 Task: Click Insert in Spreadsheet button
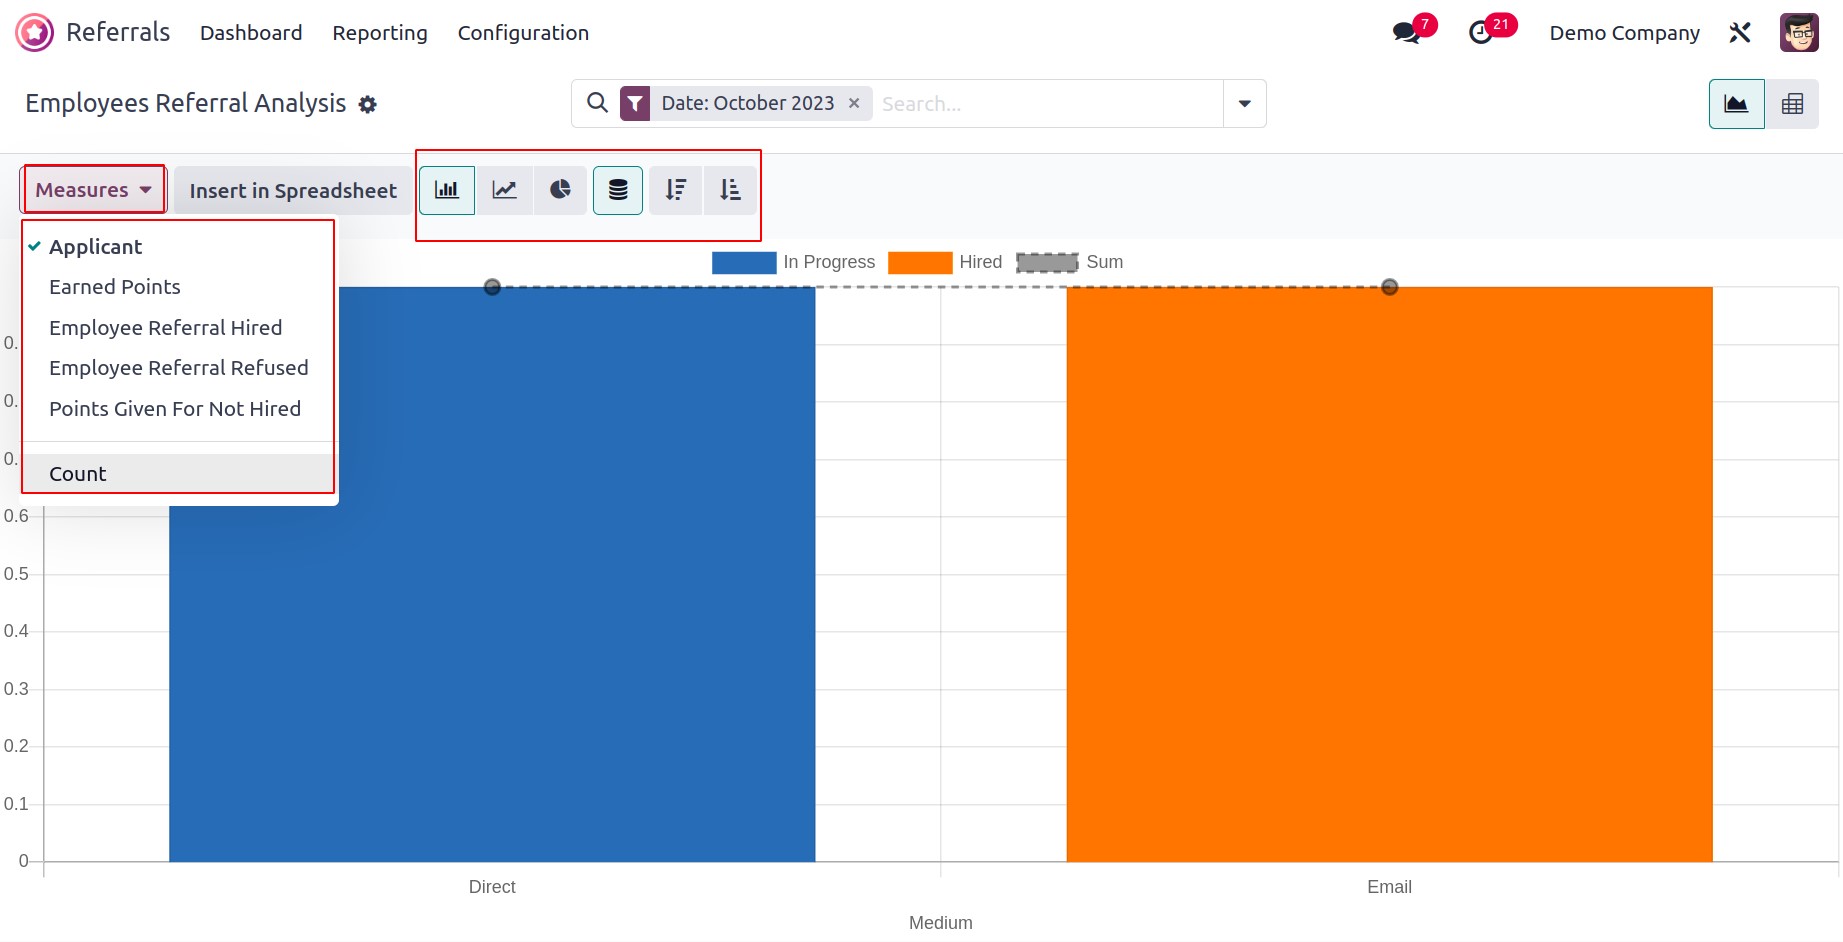click(x=293, y=190)
